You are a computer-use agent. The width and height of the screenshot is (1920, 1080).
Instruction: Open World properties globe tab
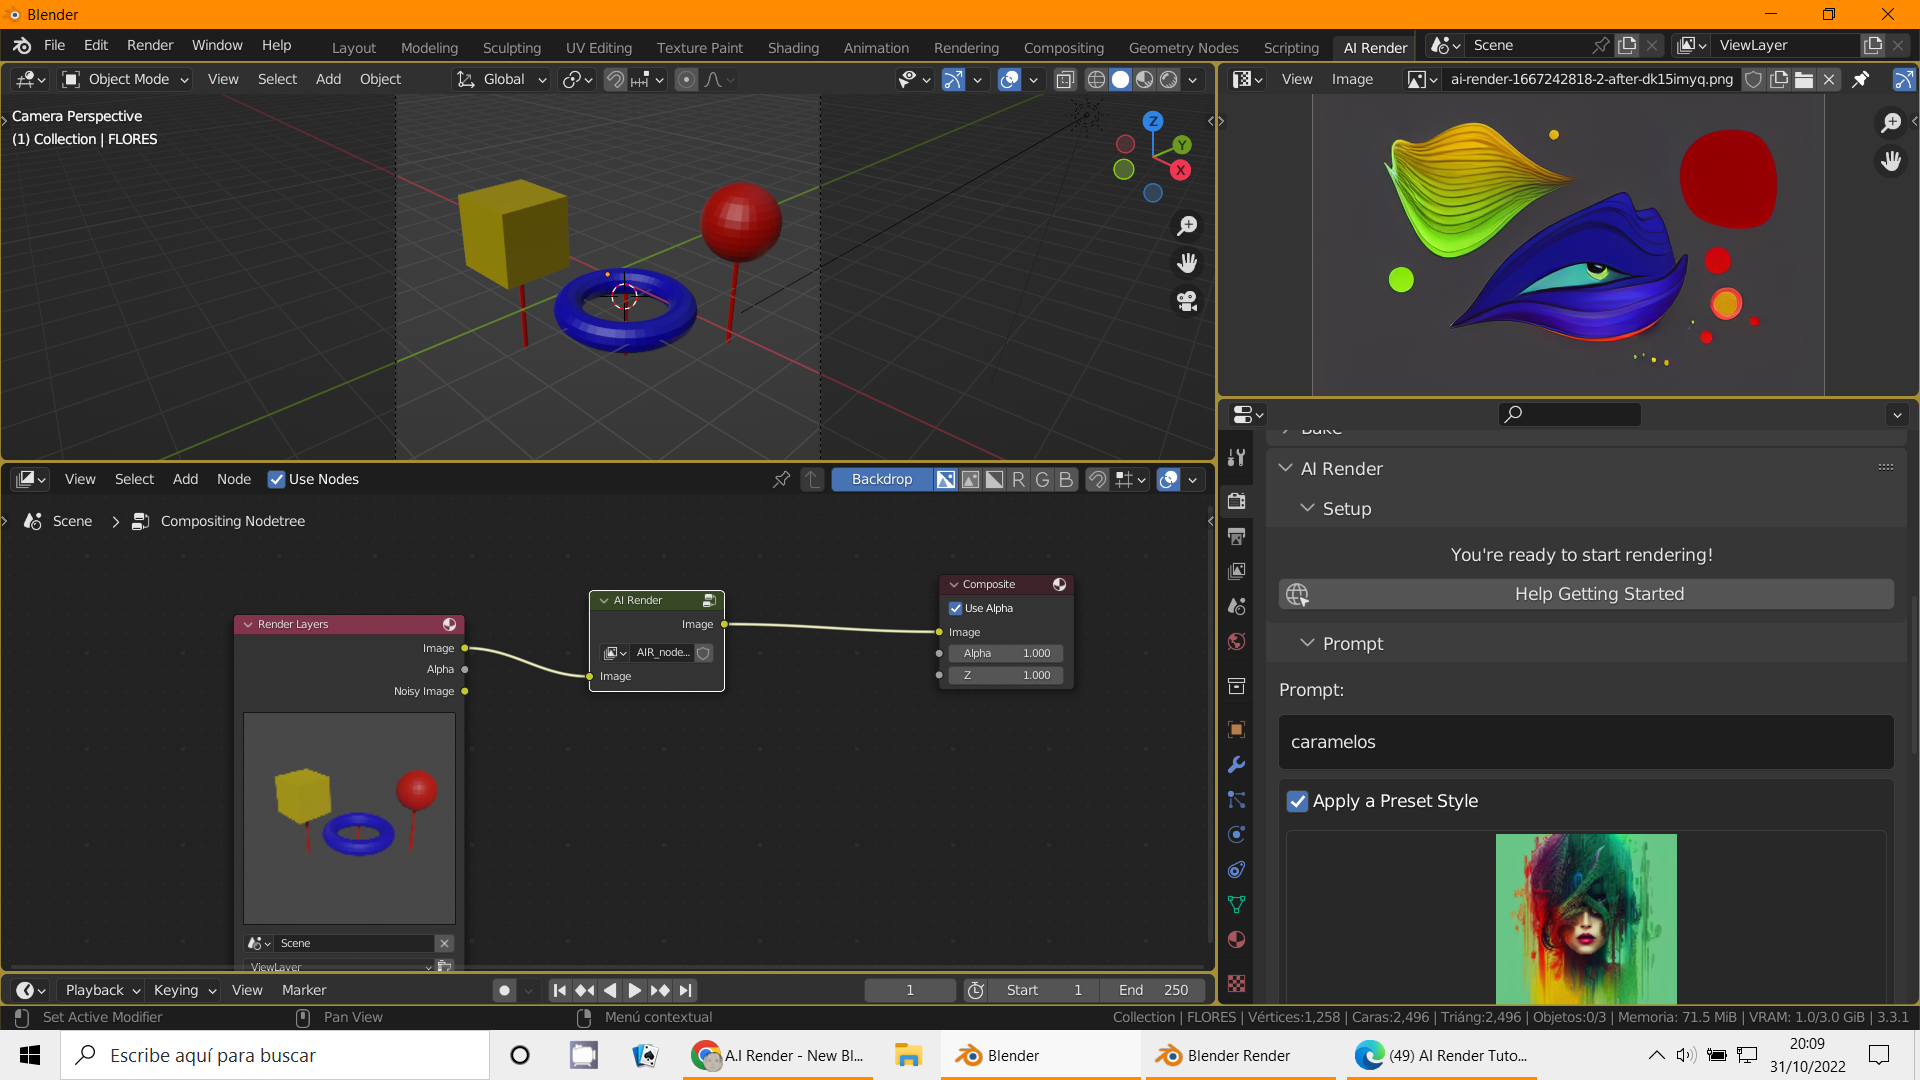click(x=1237, y=642)
